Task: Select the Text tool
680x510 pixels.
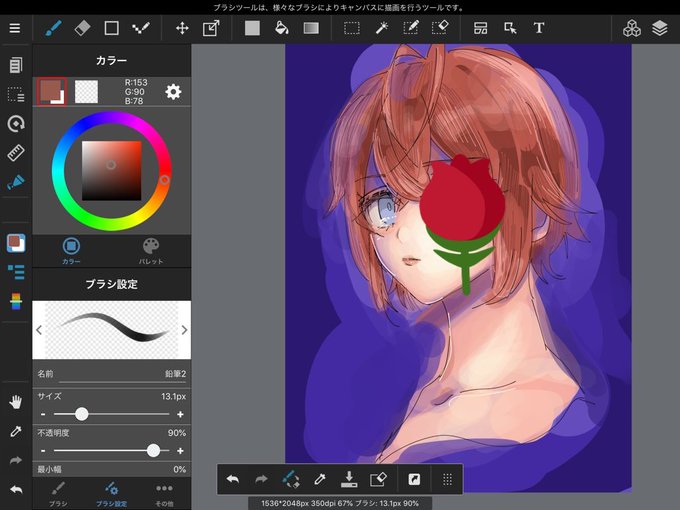Action: (x=539, y=28)
